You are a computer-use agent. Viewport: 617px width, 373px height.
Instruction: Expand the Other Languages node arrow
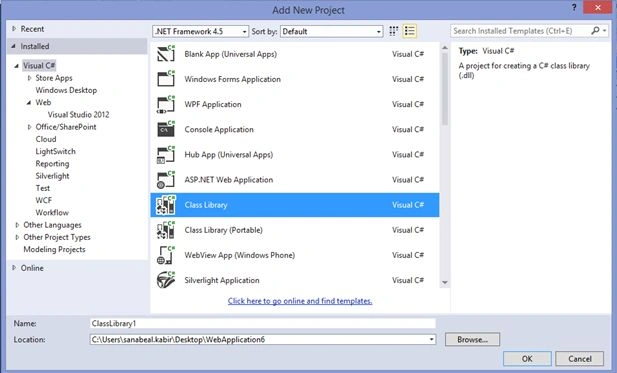(17, 225)
